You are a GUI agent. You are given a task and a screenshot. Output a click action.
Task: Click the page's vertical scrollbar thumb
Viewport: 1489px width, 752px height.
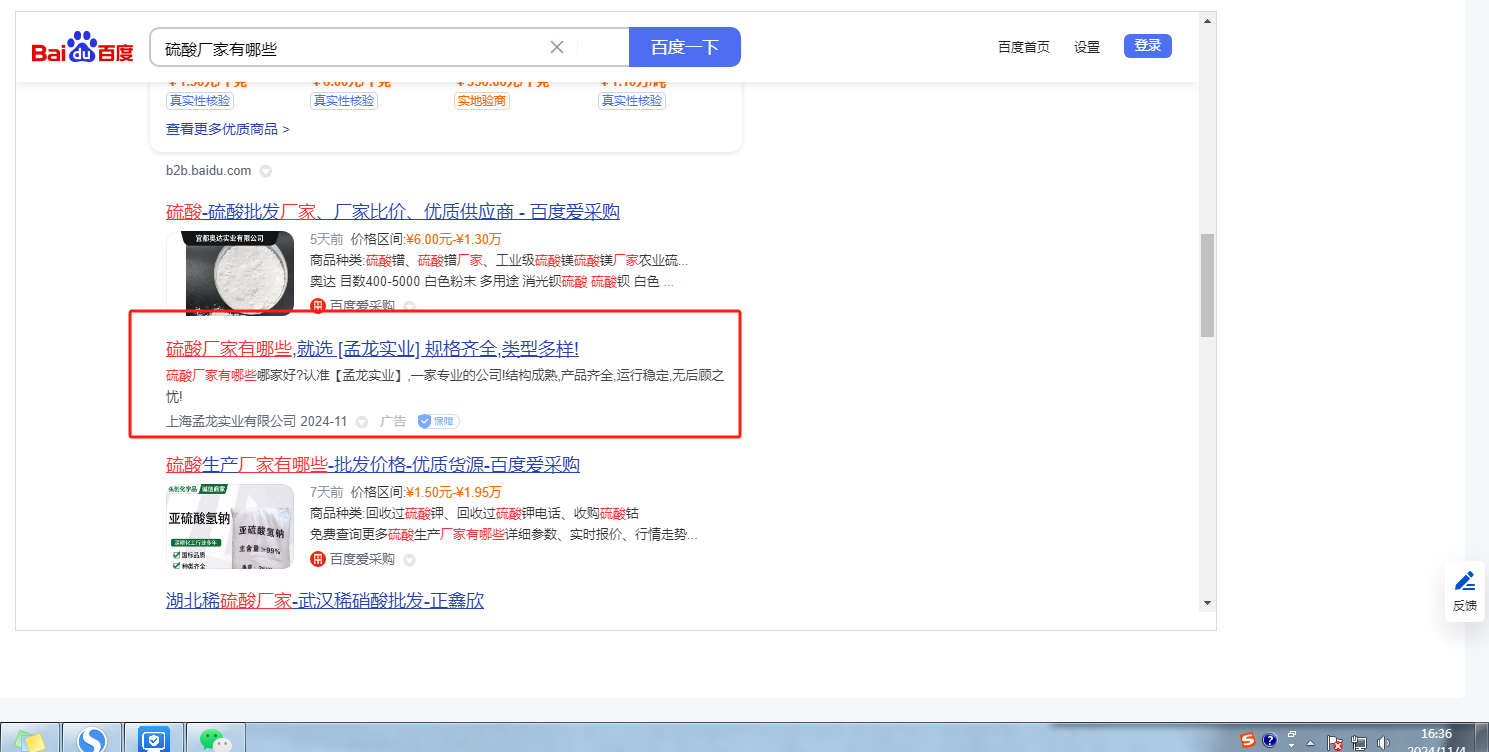(1207, 285)
